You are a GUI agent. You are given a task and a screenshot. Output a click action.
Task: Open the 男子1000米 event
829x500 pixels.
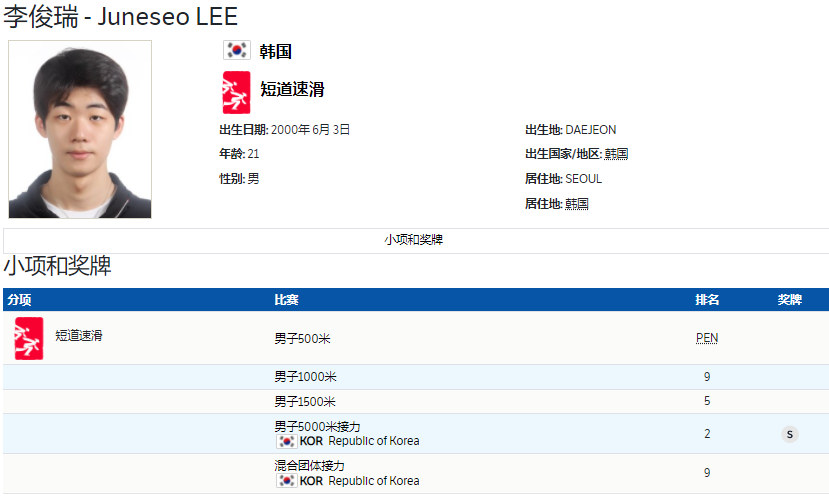coord(305,377)
